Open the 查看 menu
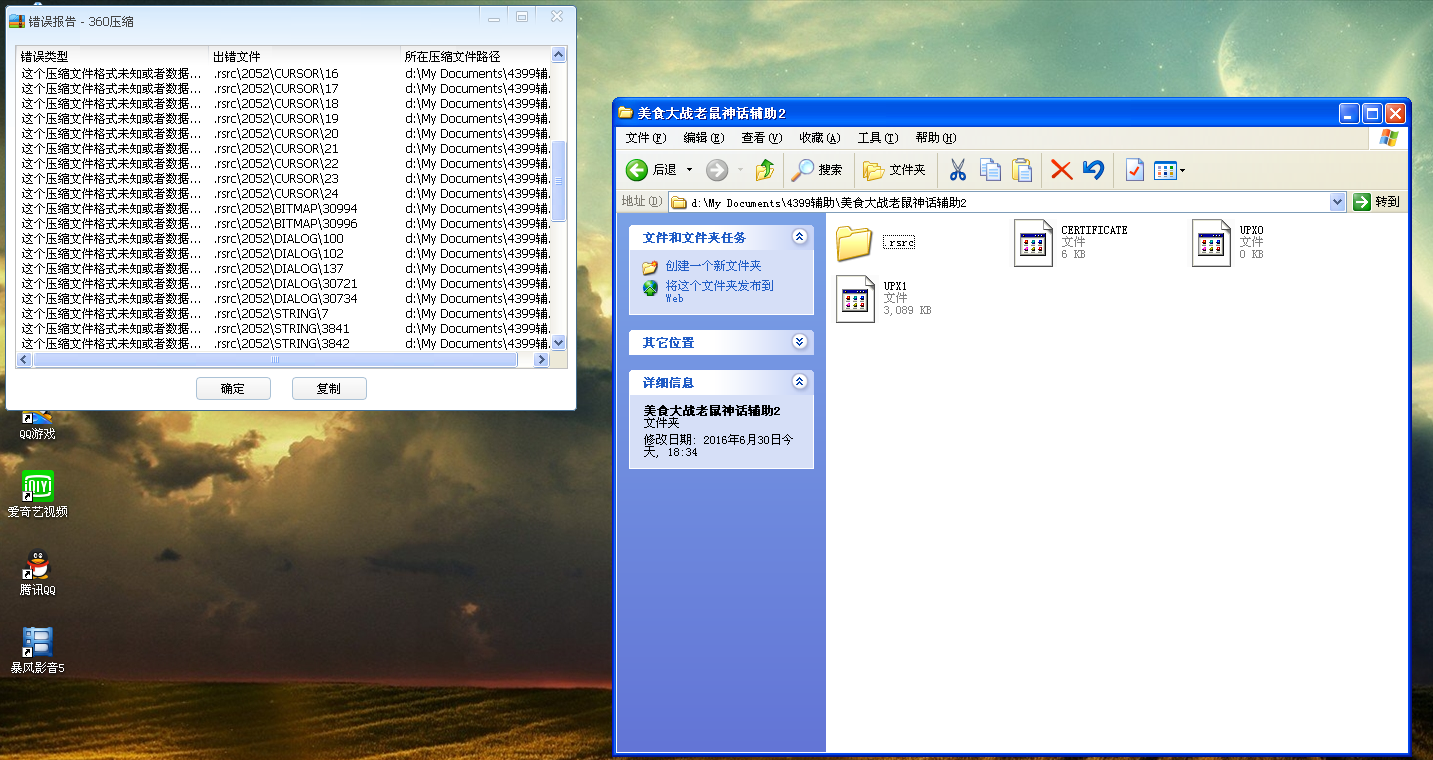Screen dimensions: 1433x760 pyautogui.click(x=760, y=137)
